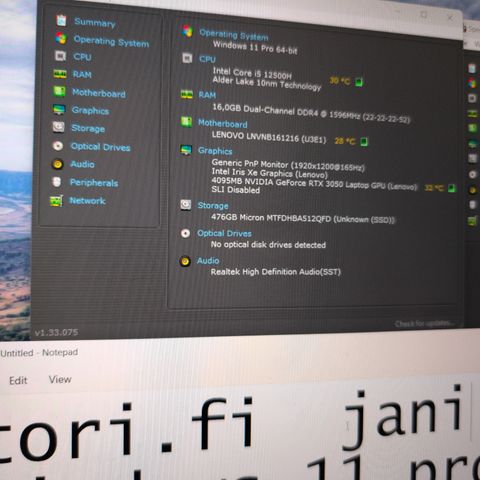Select the Graphics monitor icon in the sidebar

59,109
